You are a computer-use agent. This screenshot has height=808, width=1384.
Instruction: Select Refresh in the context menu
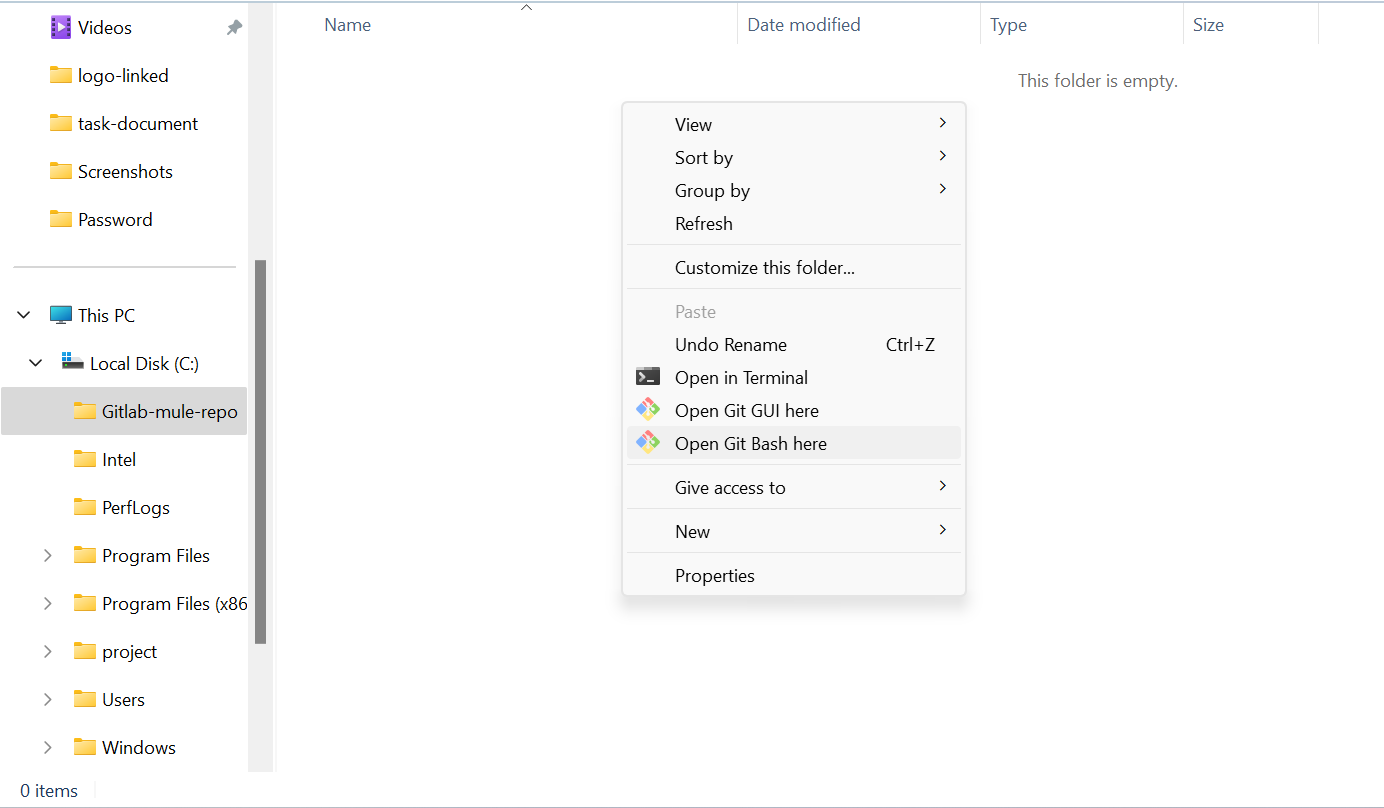click(703, 223)
